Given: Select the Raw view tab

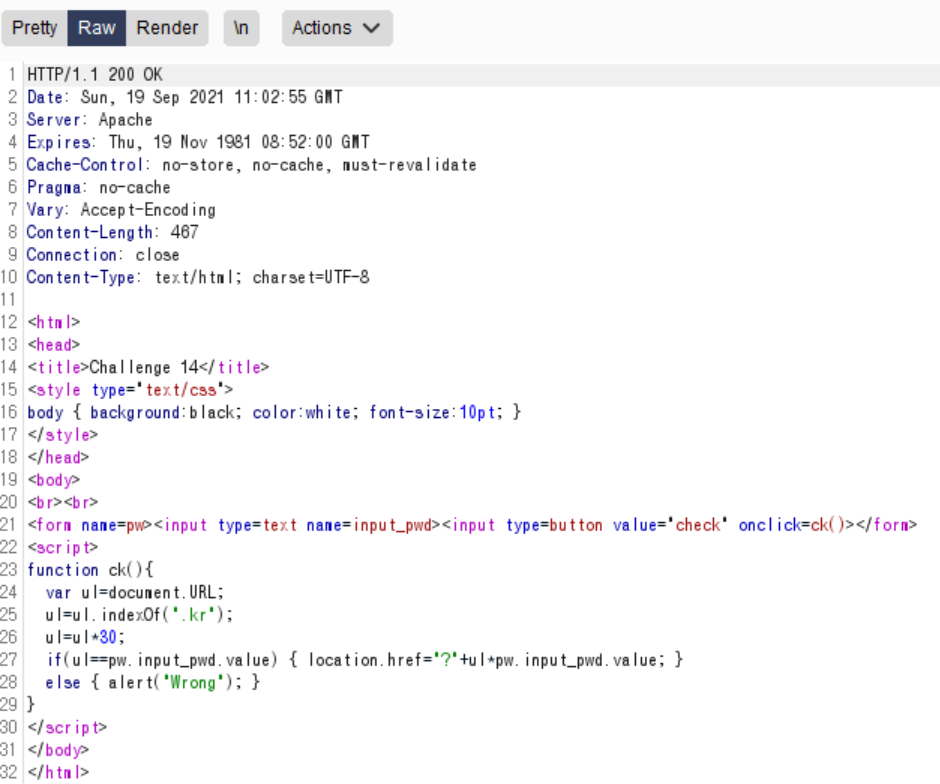Looking at the screenshot, I should [97, 28].
